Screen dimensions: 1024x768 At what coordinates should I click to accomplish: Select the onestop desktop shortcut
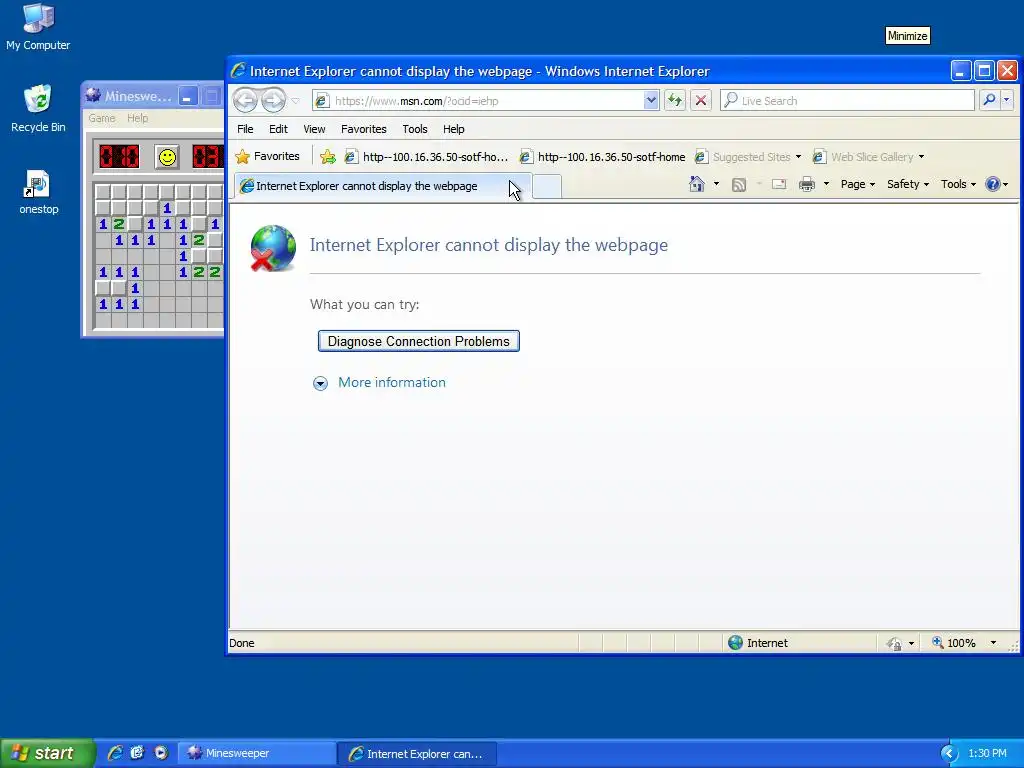click(x=38, y=192)
